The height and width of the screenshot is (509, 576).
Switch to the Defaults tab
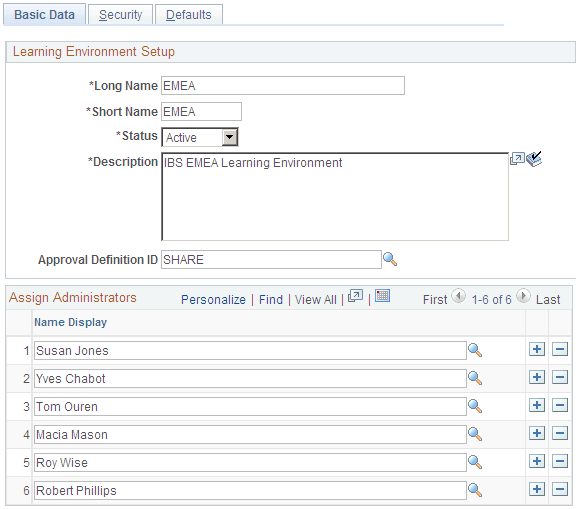point(189,15)
